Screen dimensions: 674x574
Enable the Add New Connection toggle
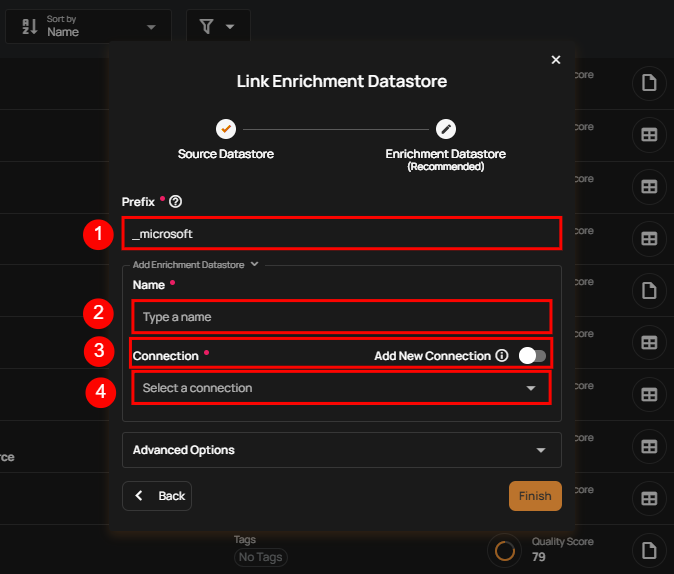point(532,355)
